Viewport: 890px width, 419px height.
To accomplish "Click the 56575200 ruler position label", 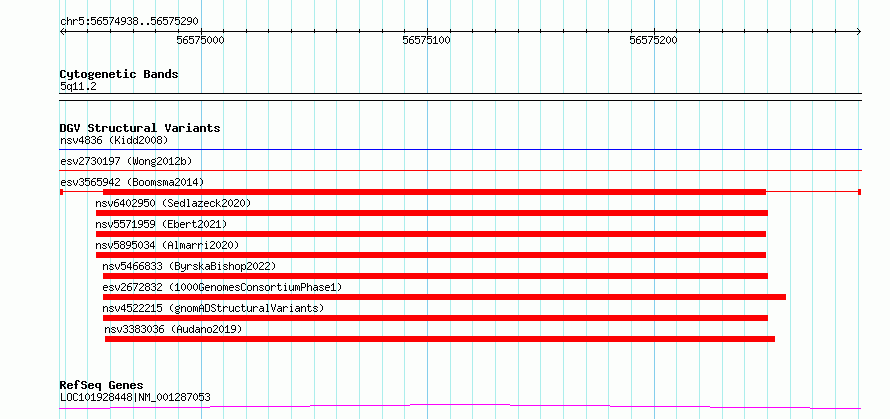I will click(653, 40).
